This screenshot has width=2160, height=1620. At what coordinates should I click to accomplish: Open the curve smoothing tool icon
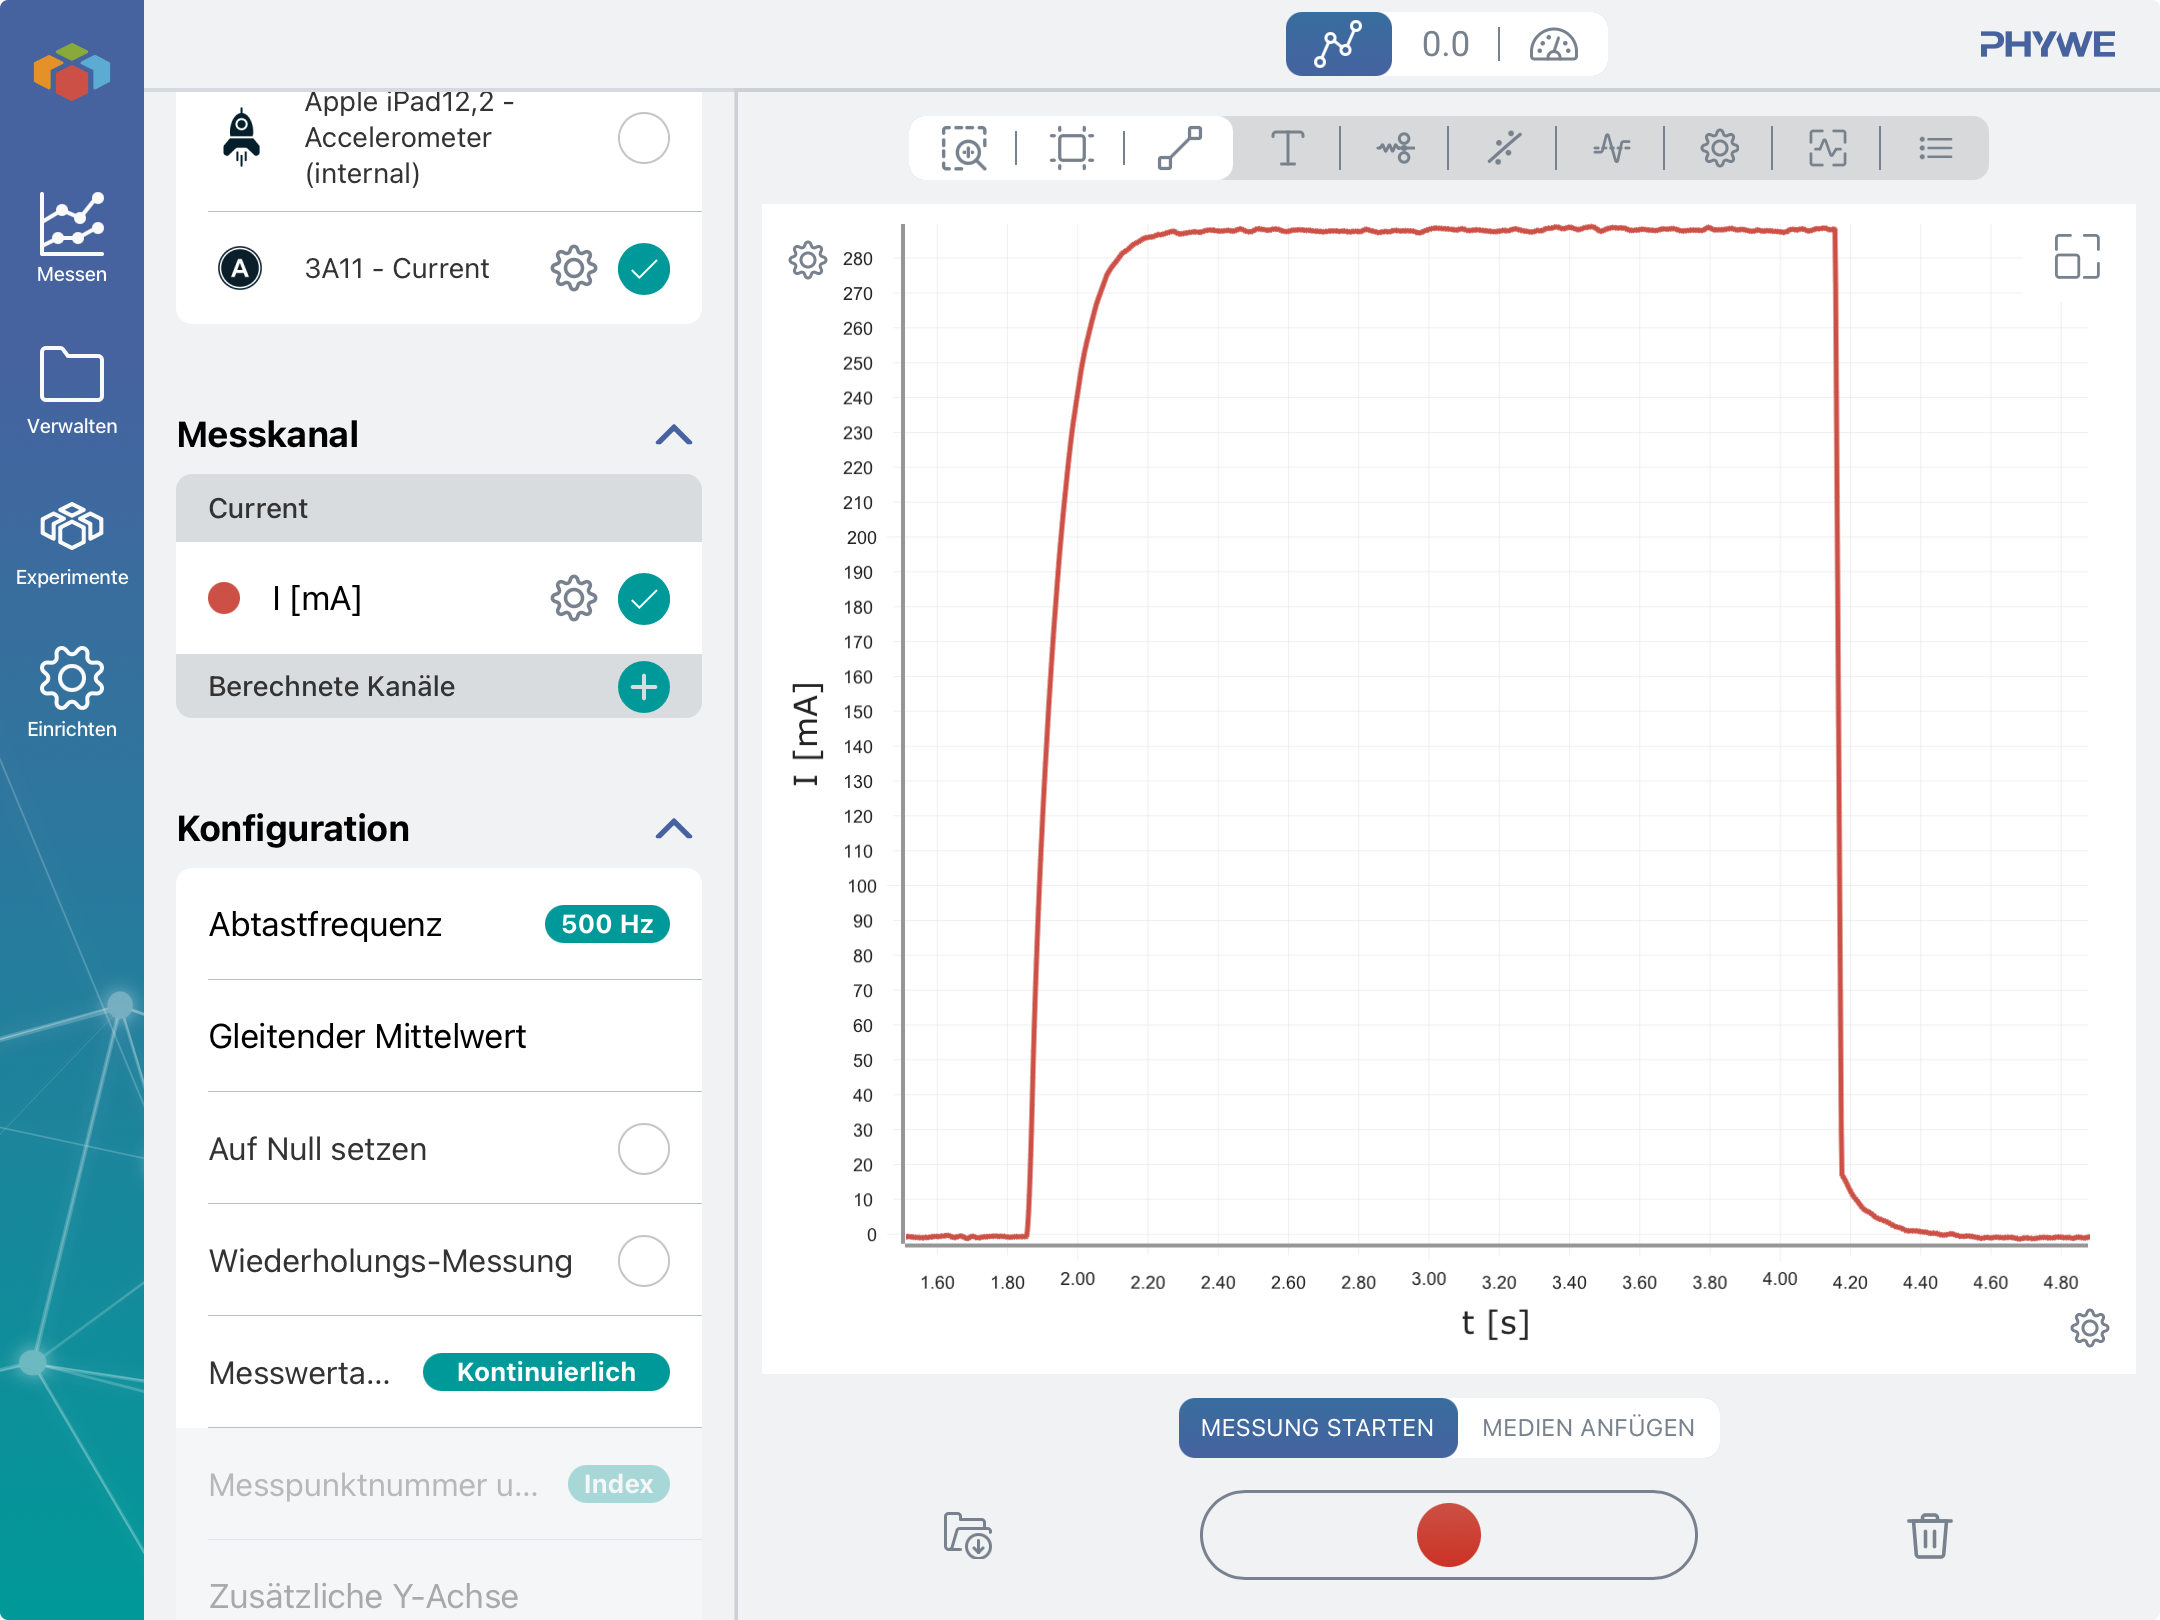[1395, 149]
